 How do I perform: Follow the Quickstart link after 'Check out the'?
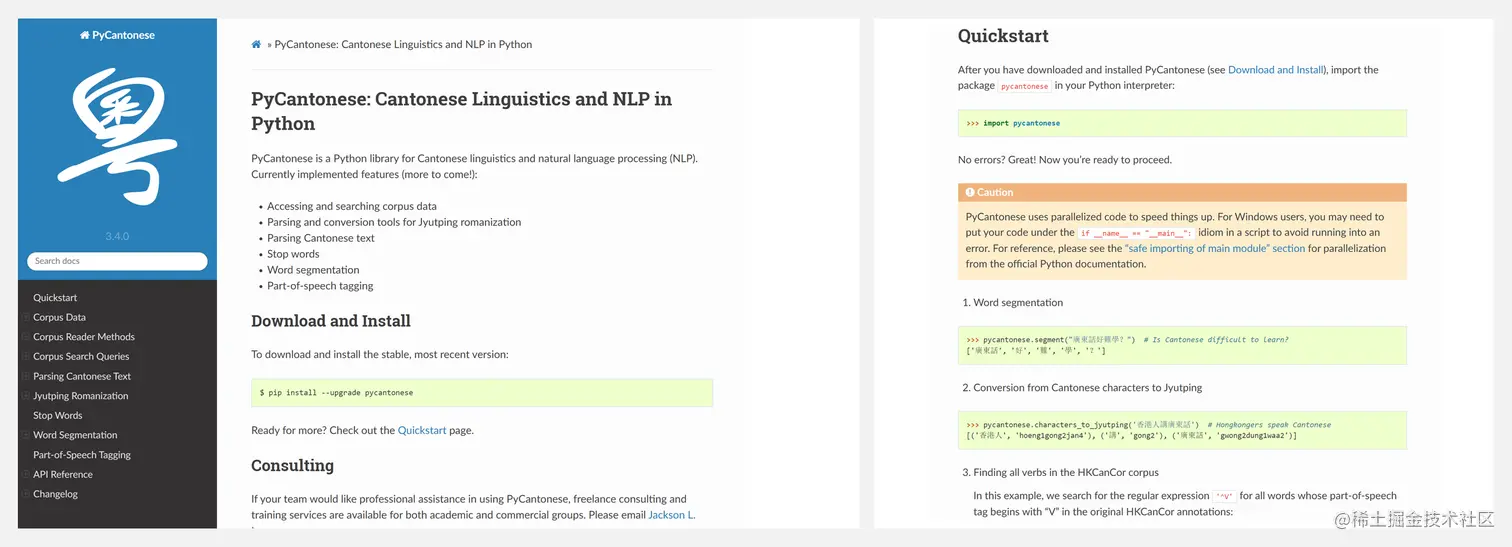coord(421,430)
